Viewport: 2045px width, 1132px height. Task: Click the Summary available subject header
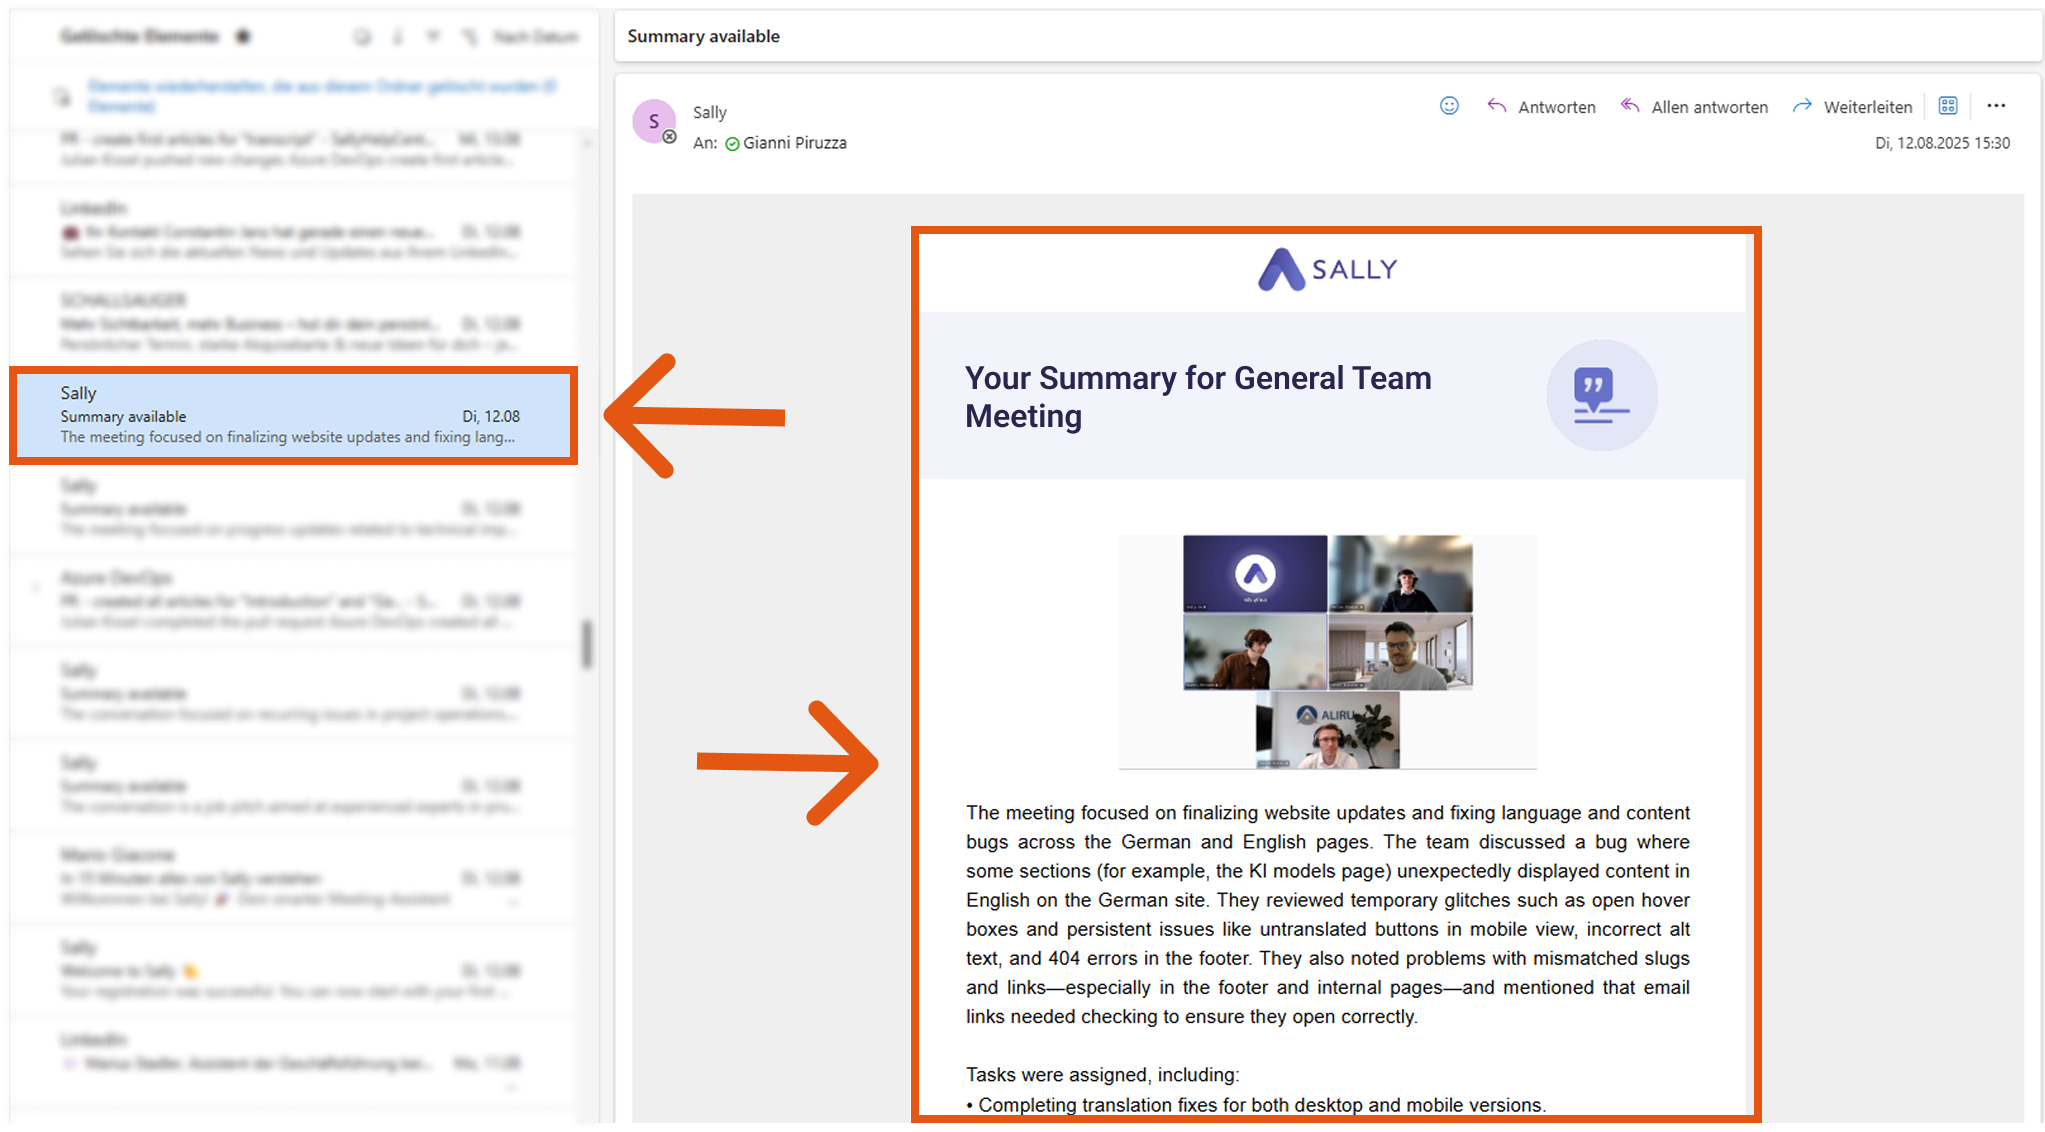[x=704, y=36]
